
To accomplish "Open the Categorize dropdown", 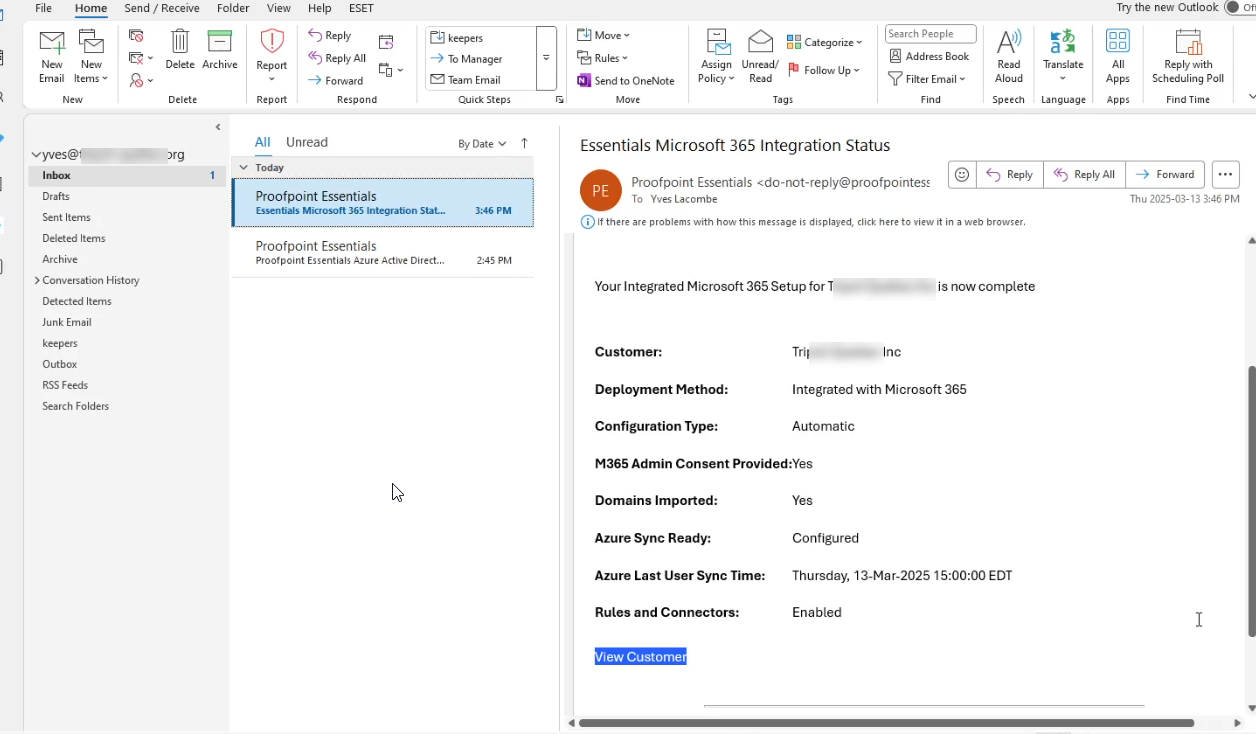I will pyautogui.click(x=825, y=42).
